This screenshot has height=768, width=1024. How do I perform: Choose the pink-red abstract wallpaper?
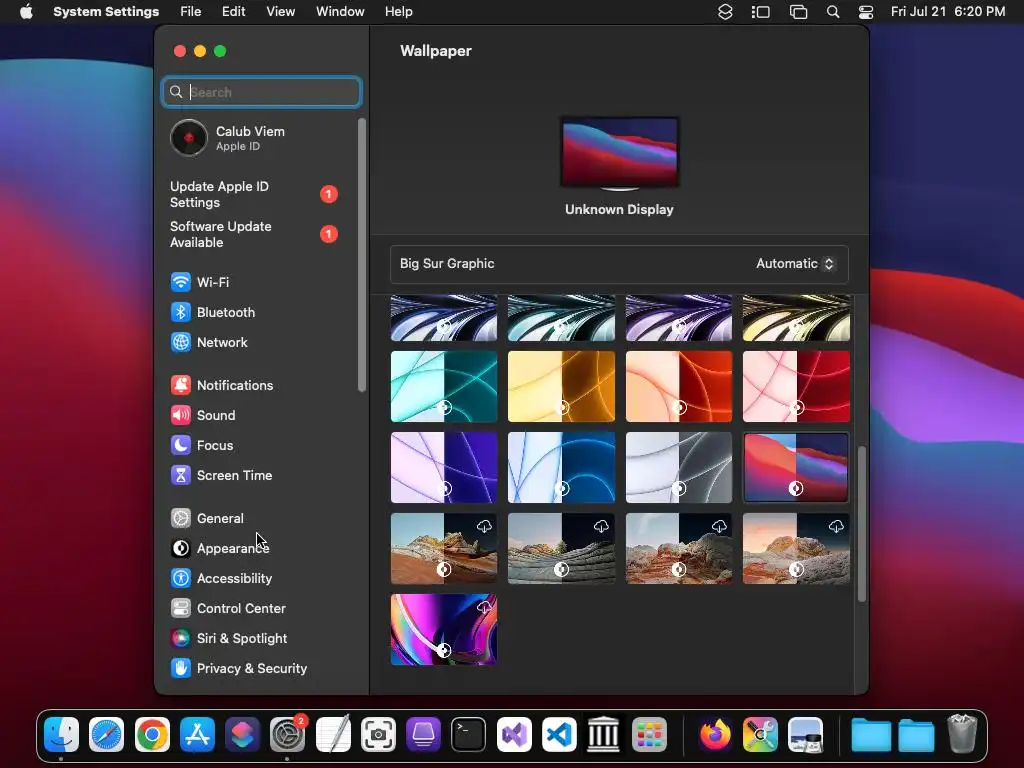tap(797, 387)
